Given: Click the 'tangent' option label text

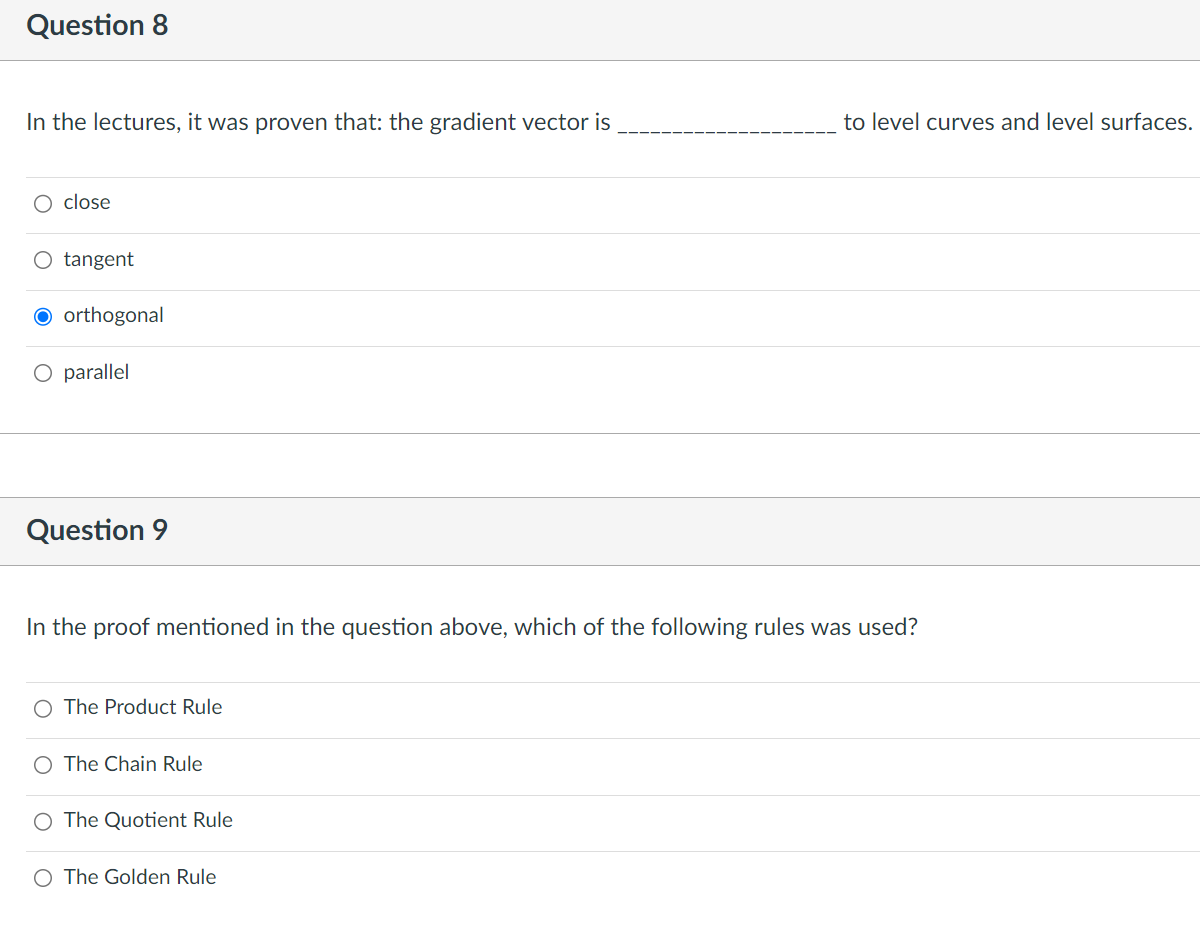Looking at the screenshot, I should click(x=98, y=259).
